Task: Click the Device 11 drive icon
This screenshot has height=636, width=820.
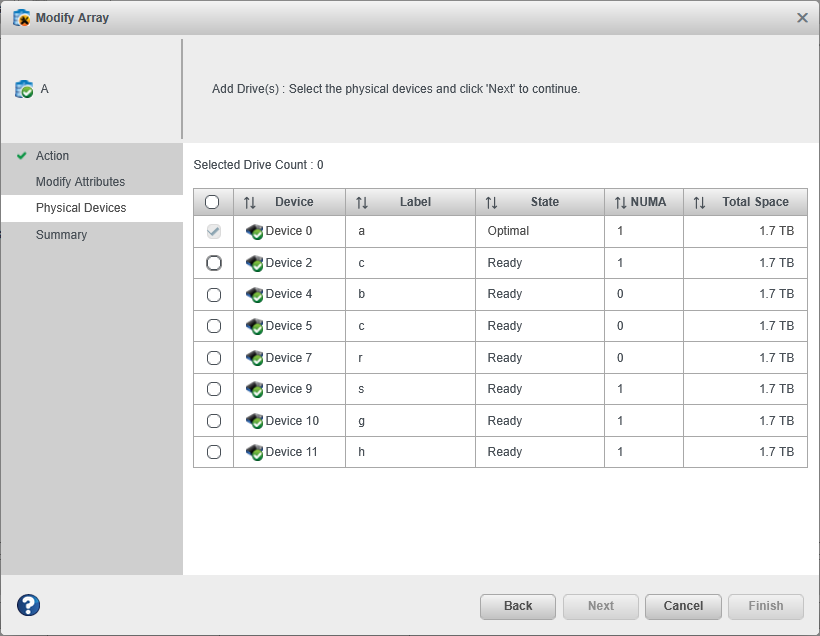Action: coord(254,452)
